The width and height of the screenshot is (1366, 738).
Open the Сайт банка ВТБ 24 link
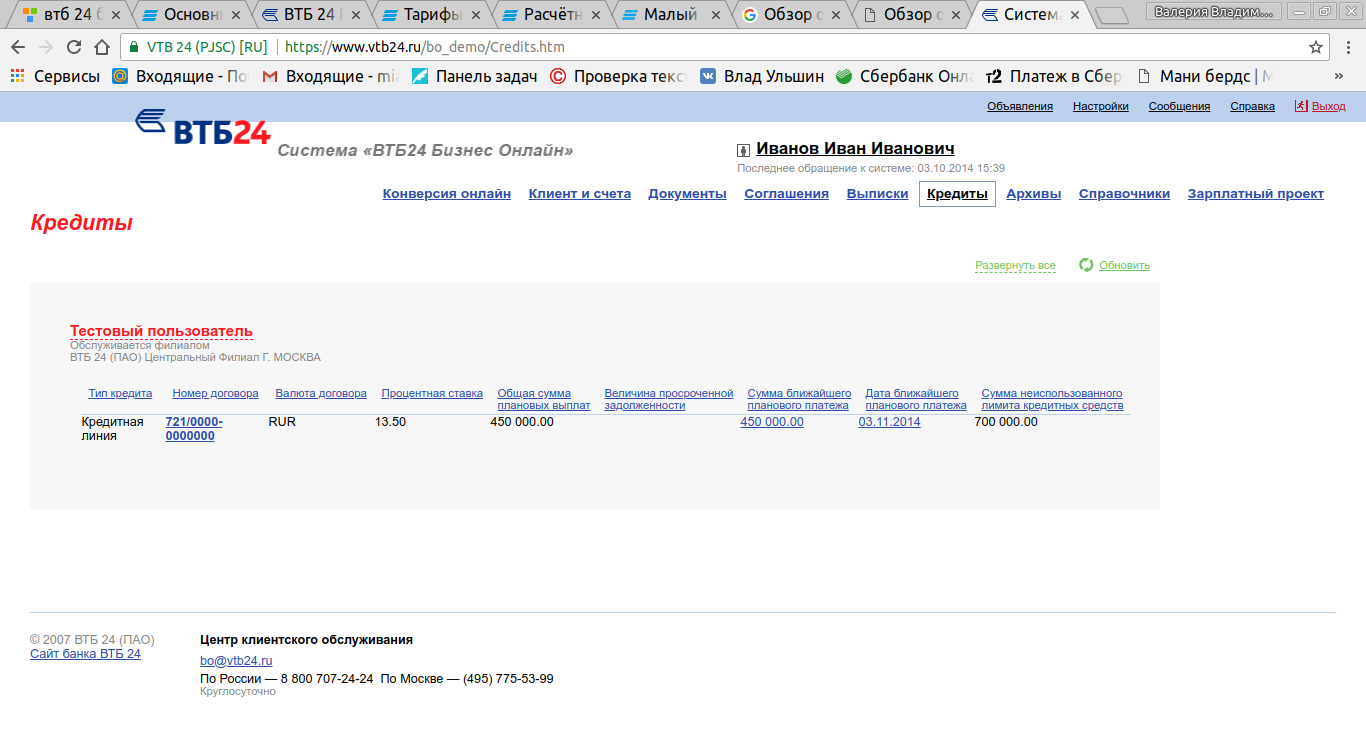click(85, 654)
